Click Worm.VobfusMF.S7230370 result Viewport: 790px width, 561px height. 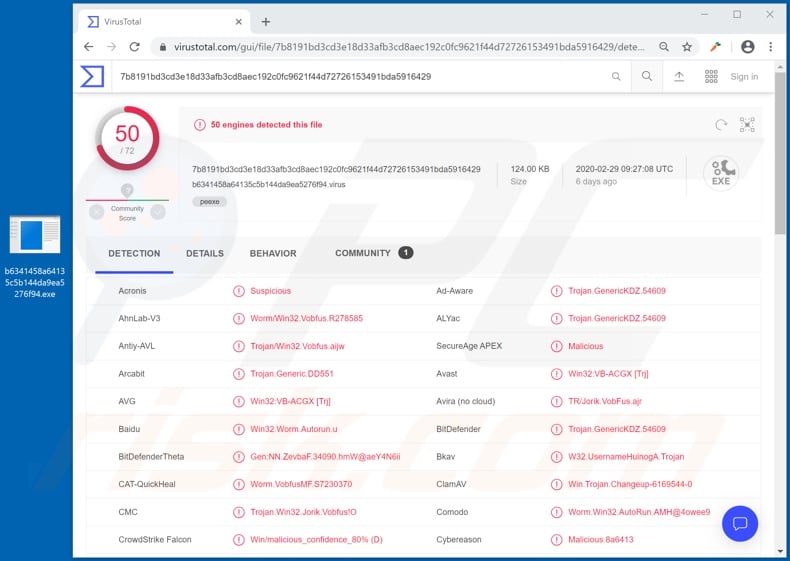click(x=301, y=484)
